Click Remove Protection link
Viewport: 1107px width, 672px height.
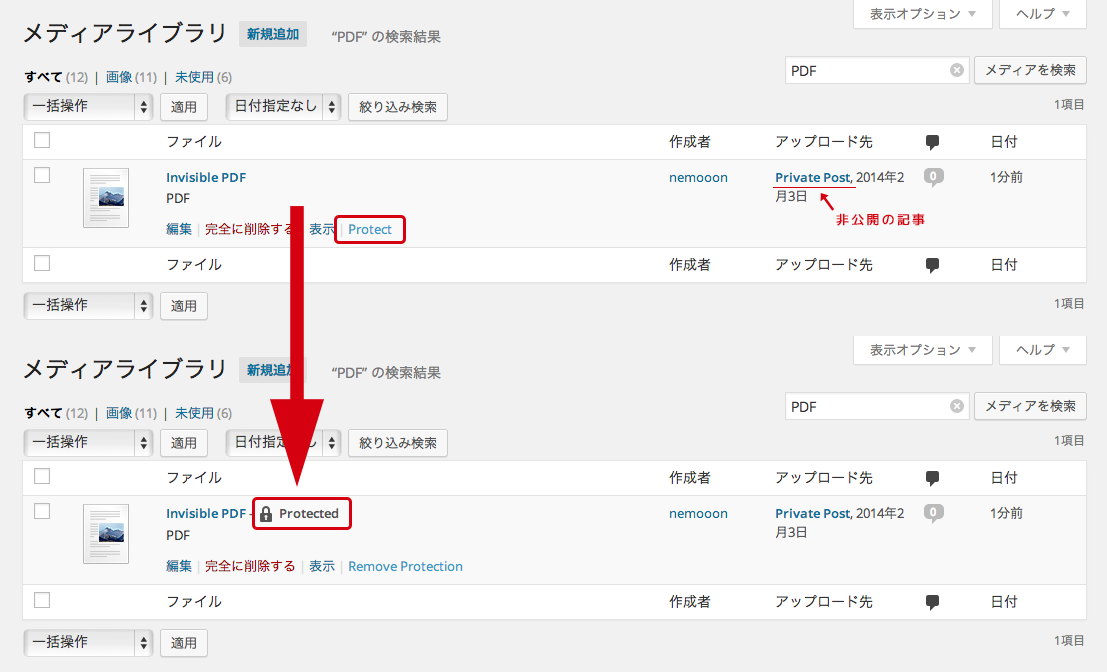click(x=405, y=566)
